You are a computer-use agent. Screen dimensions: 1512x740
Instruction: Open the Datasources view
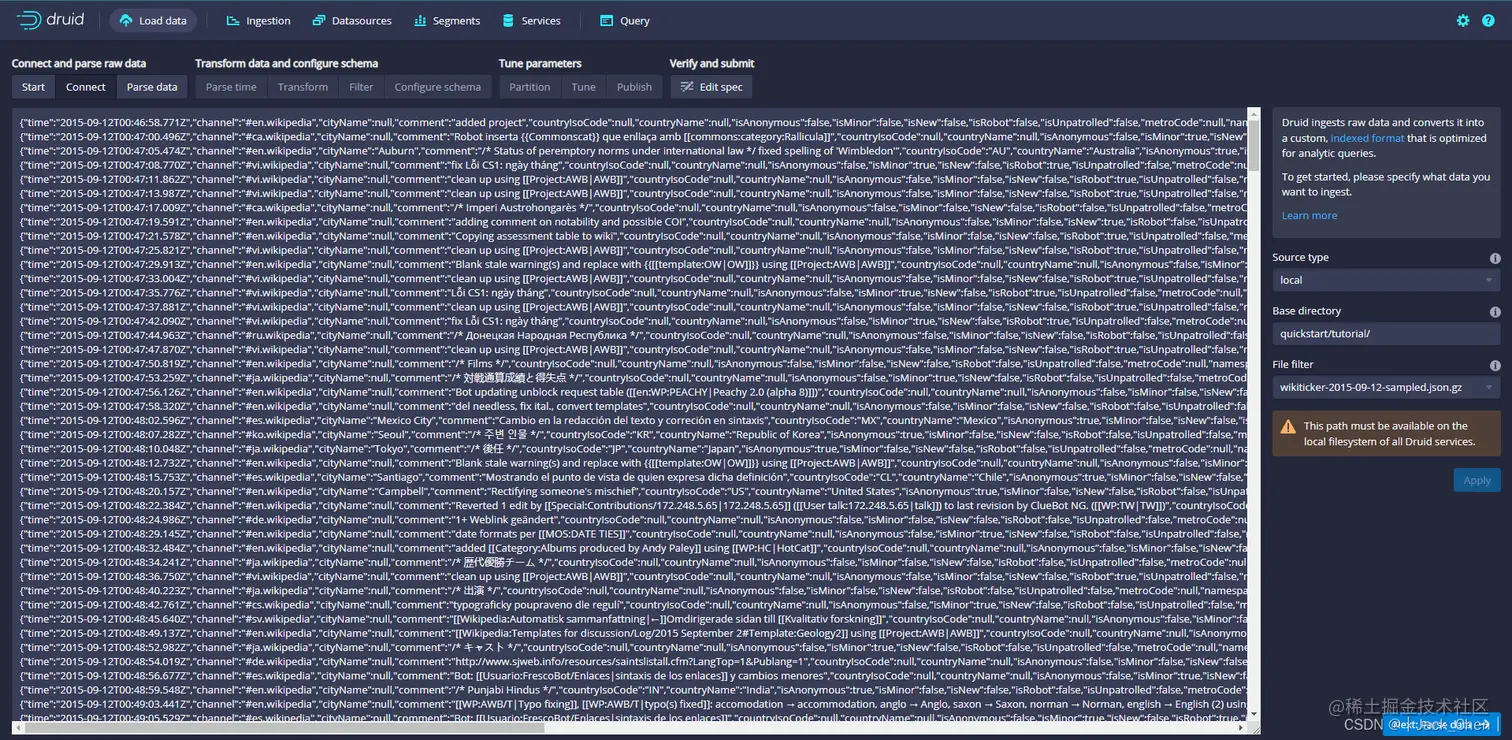point(352,20)
